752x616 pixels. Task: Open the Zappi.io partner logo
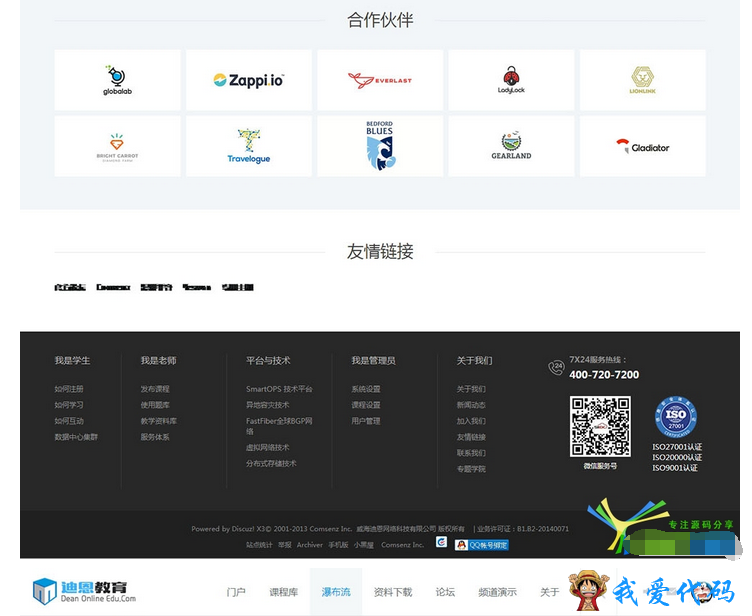point(248,80)
